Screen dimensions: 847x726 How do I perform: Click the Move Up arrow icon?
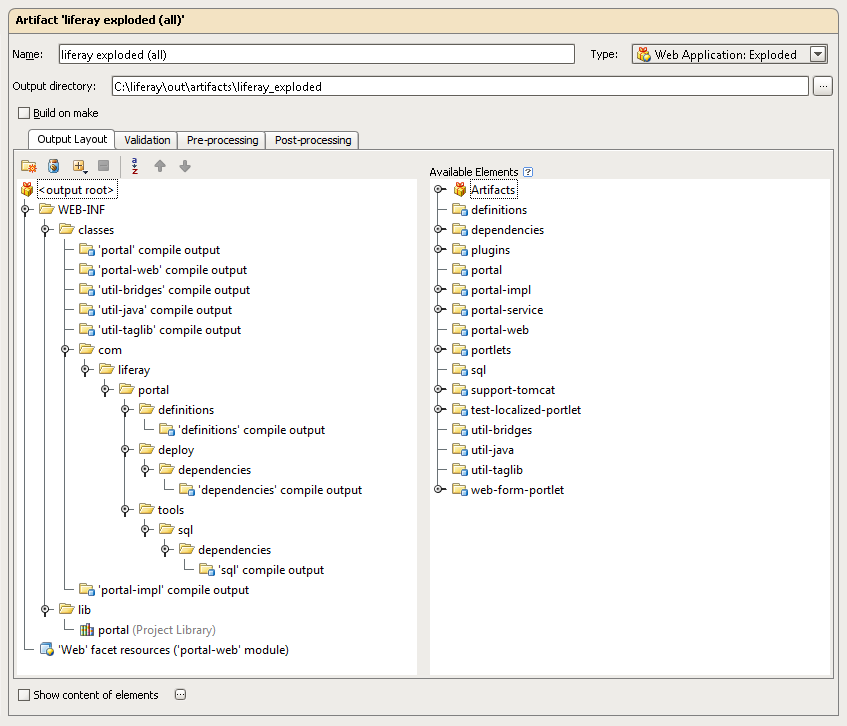(160, 166)
